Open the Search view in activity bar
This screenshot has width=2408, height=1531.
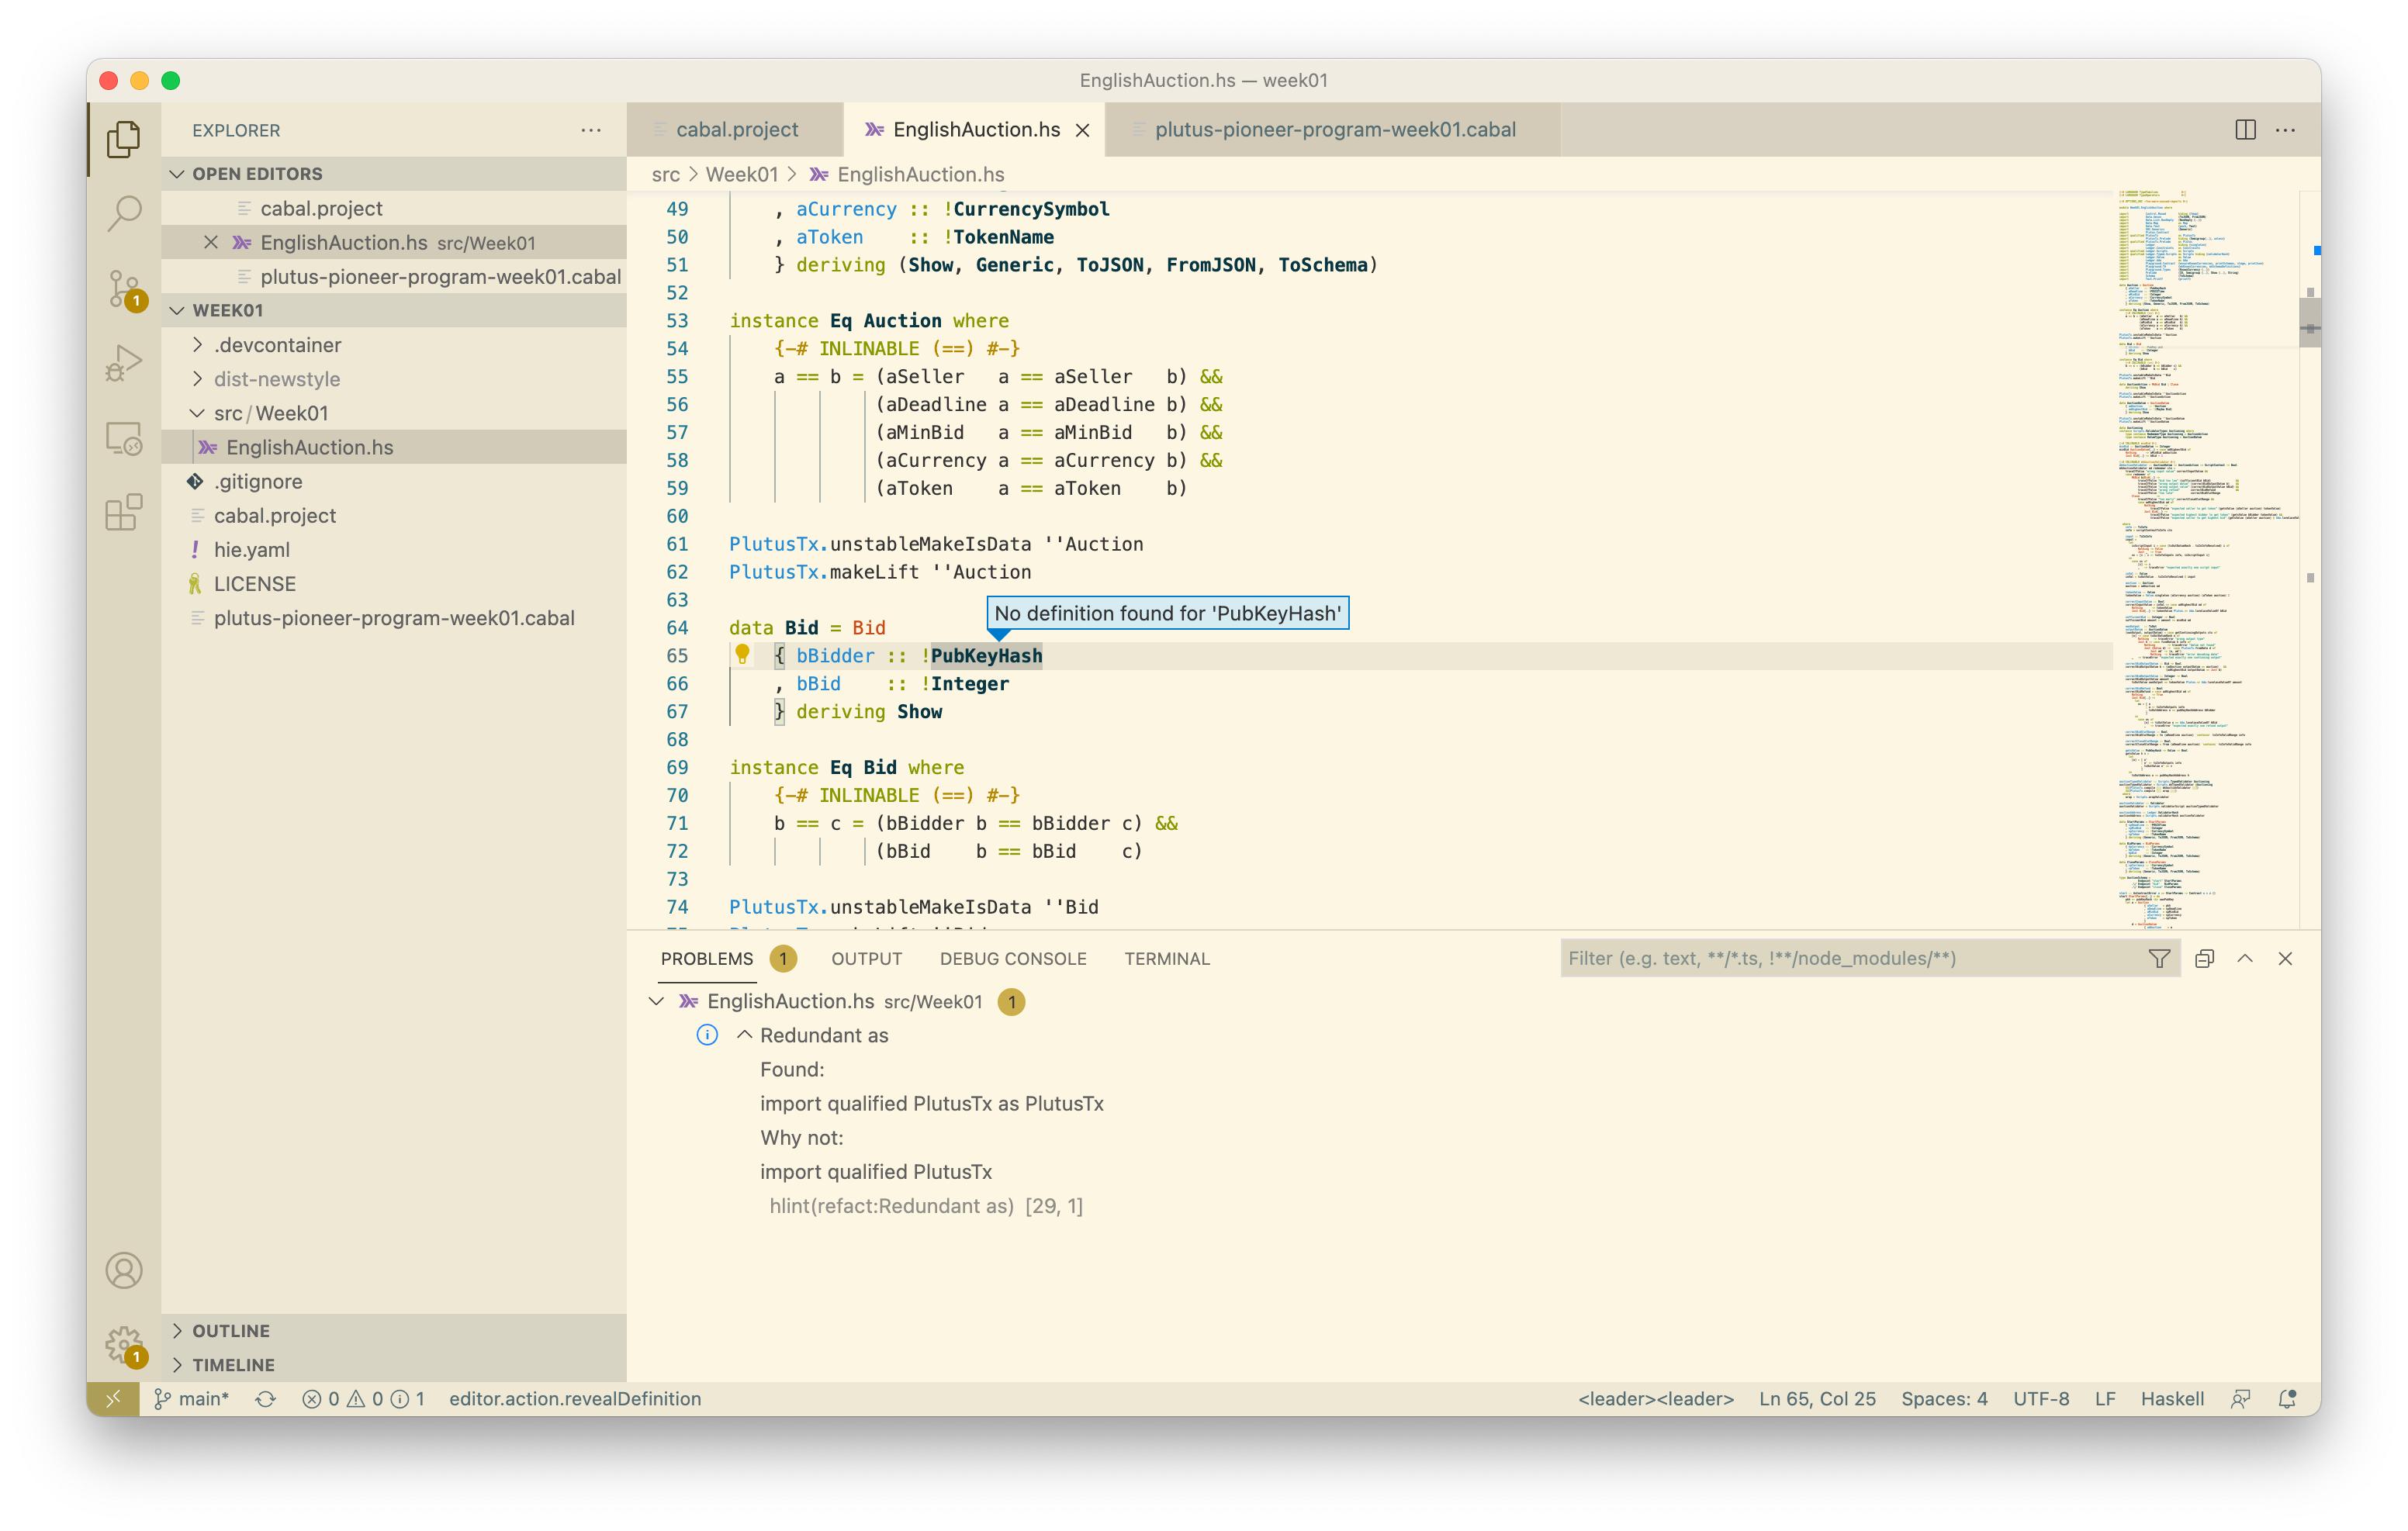pyautogui.click(x=123, y=213)
